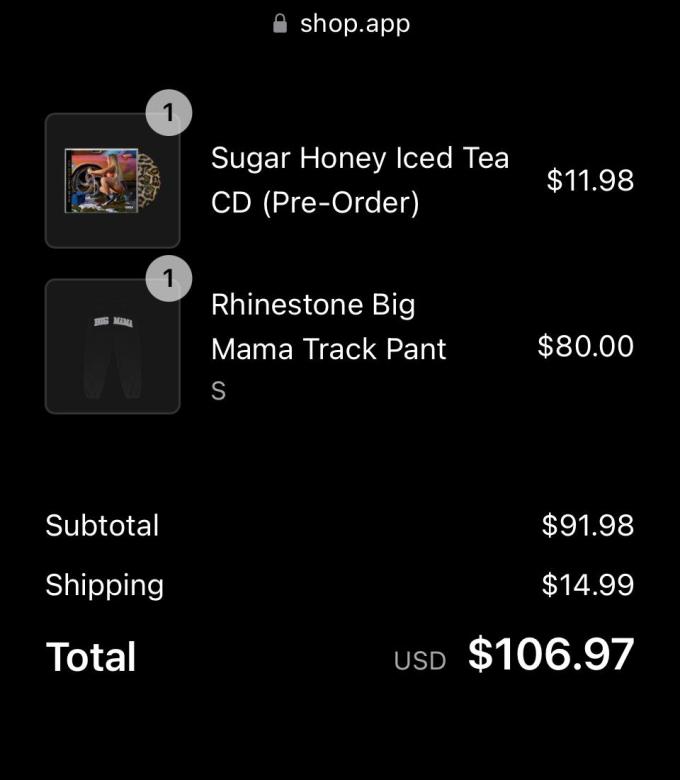The width and height of the screenshot is (680, 780).
Task: Tap the $14.99 shipping cost
Action: [x=587, y=585]
